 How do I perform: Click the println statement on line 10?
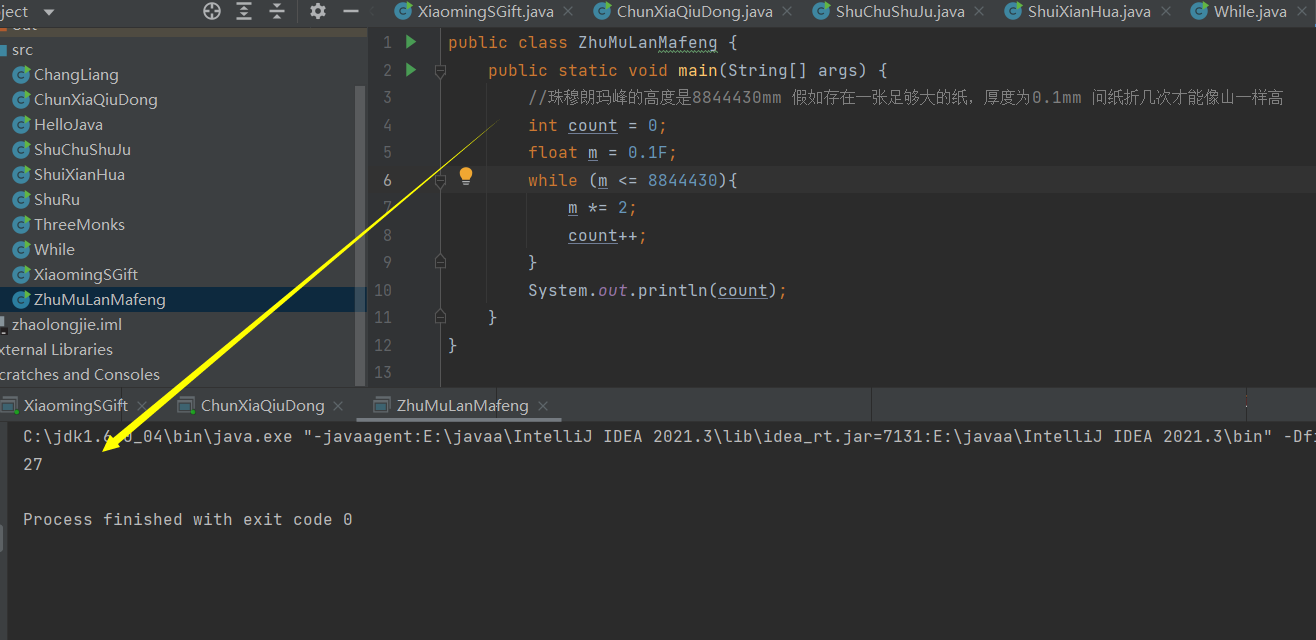point(658,291)
